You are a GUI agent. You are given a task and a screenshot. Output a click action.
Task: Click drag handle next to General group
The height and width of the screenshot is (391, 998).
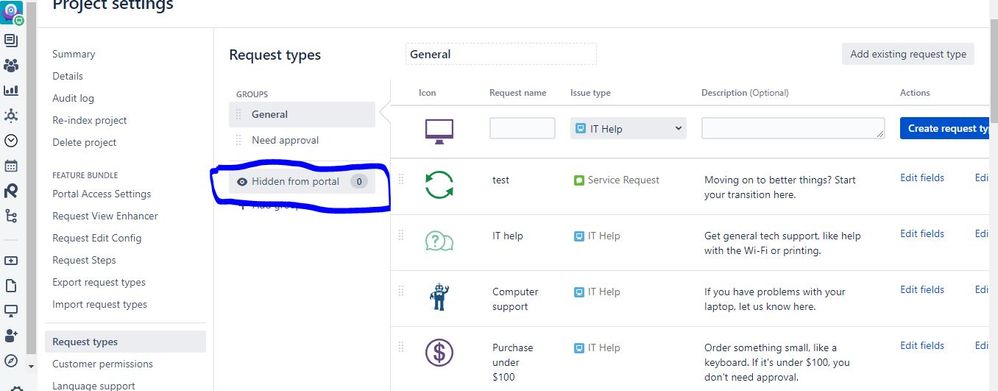coord(239,115)
